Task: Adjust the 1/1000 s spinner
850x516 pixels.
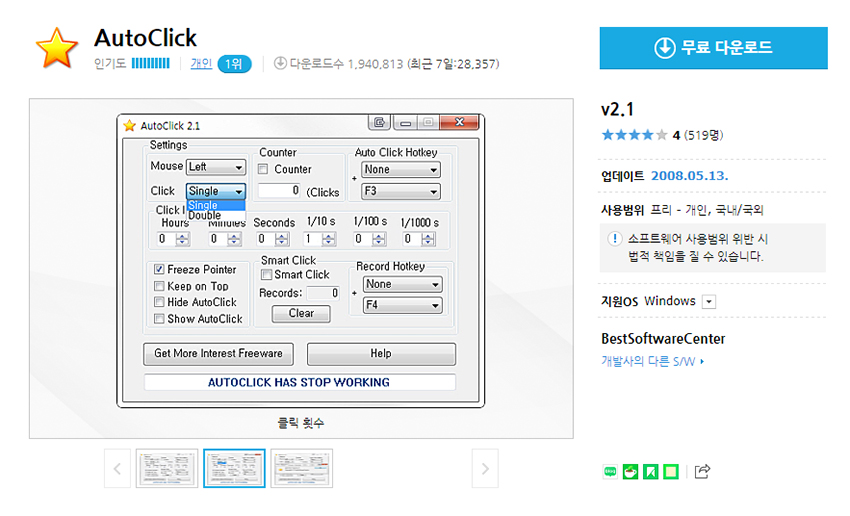Action: [428, 239]
